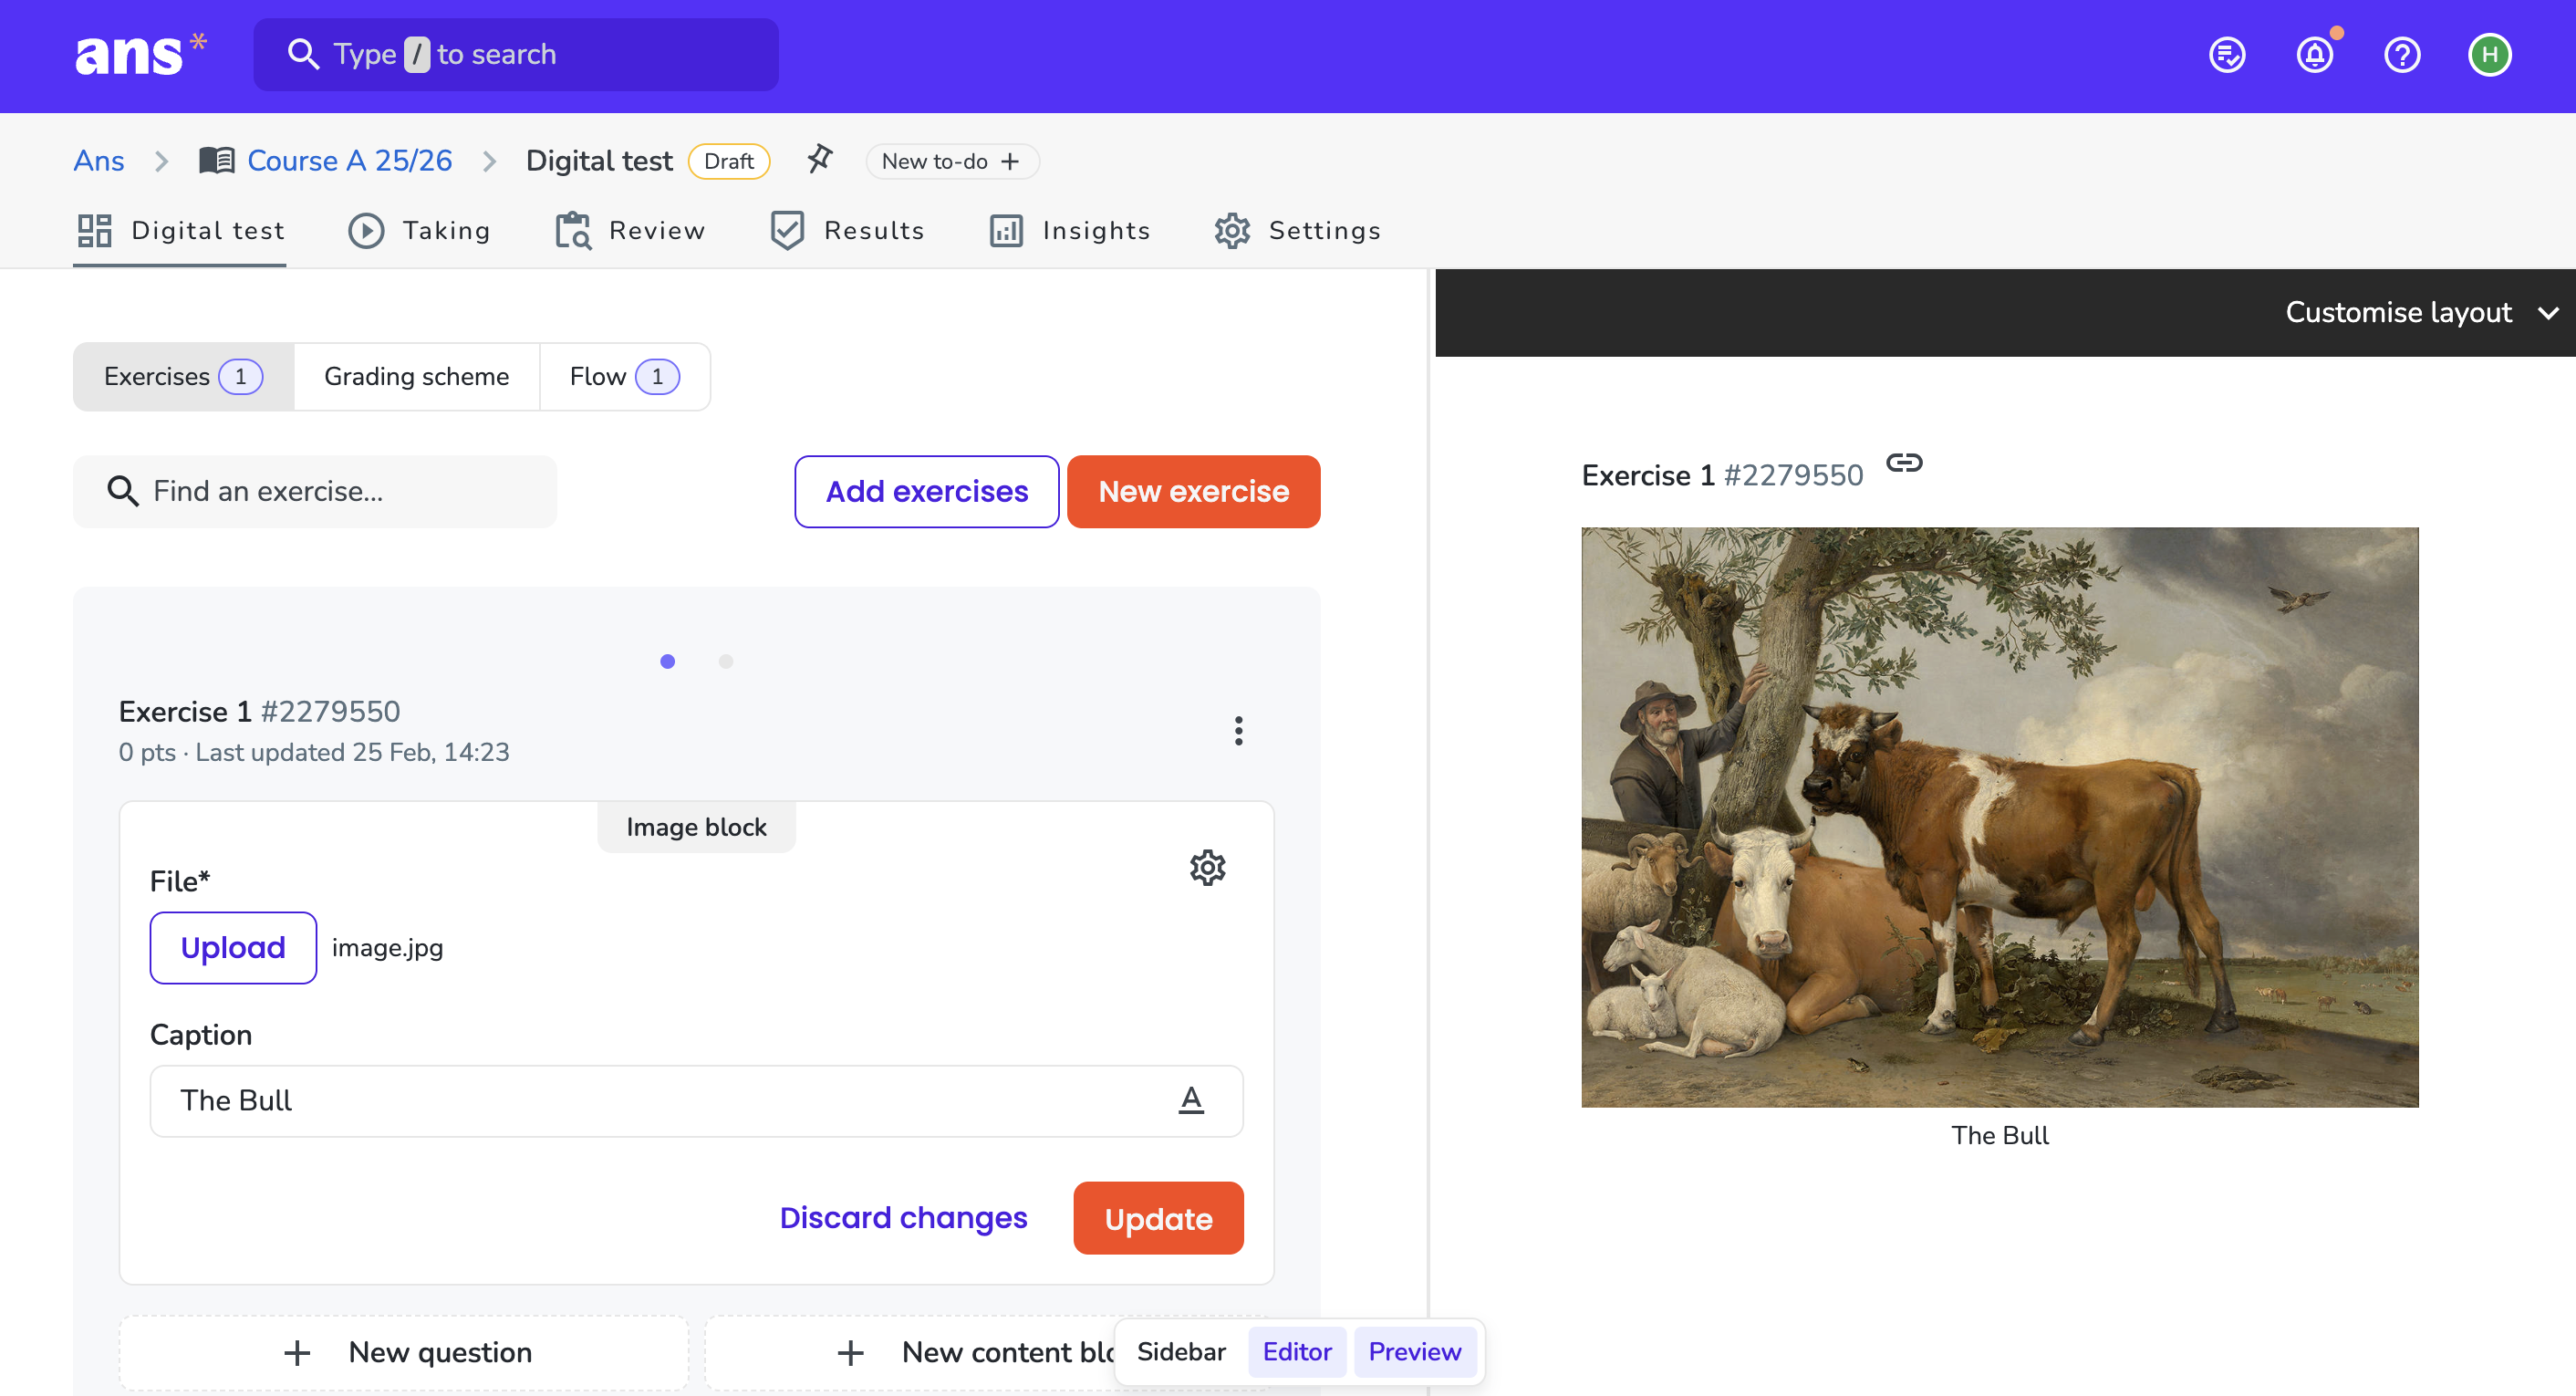Click the search magnifier icon in top bar
This screenshot has width=2576, height=1396.
(303, 54)
